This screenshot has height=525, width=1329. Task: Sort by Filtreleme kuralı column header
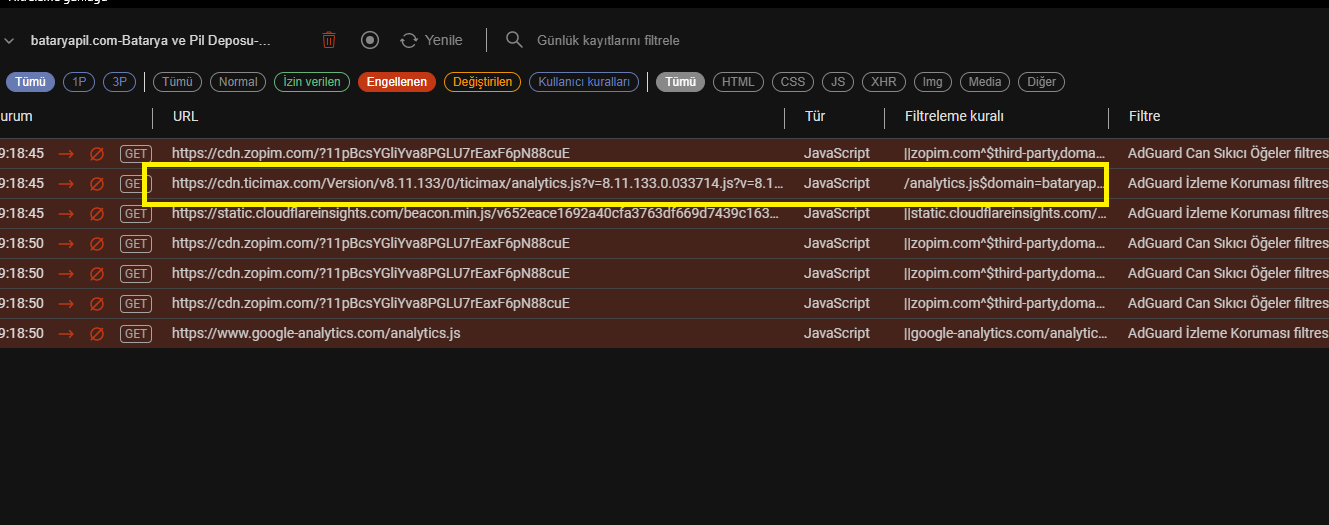click(x=954, y=117)
